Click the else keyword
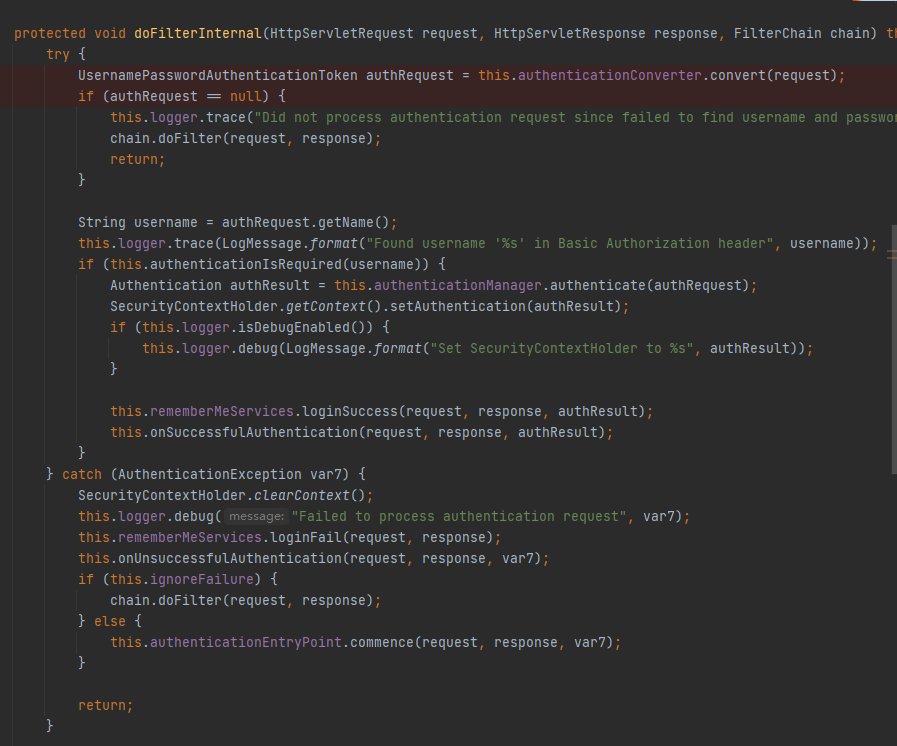 [110, 621]
